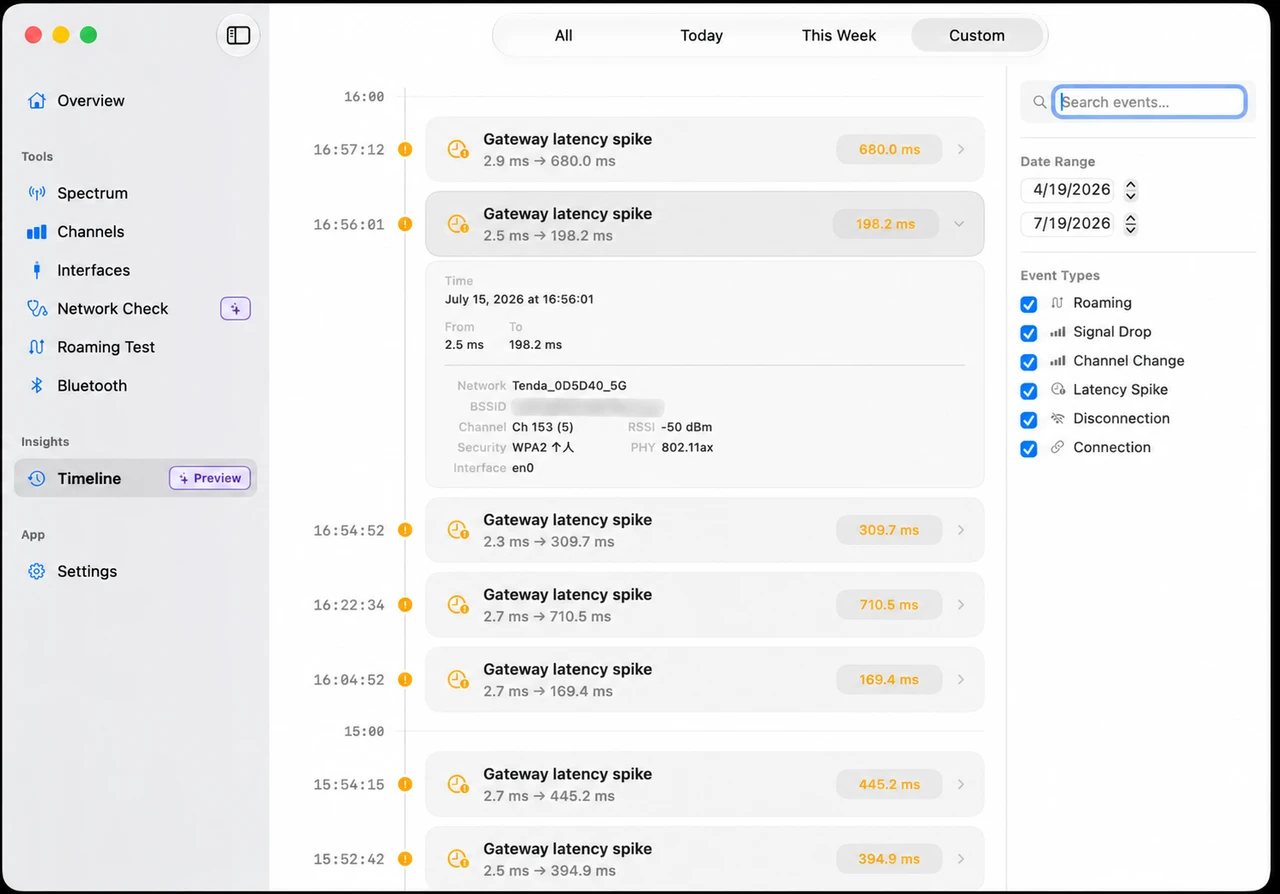Disable the Disconnection checkbox
1280x894 pixels.
pyautogui.click(x=1029, y=420)
